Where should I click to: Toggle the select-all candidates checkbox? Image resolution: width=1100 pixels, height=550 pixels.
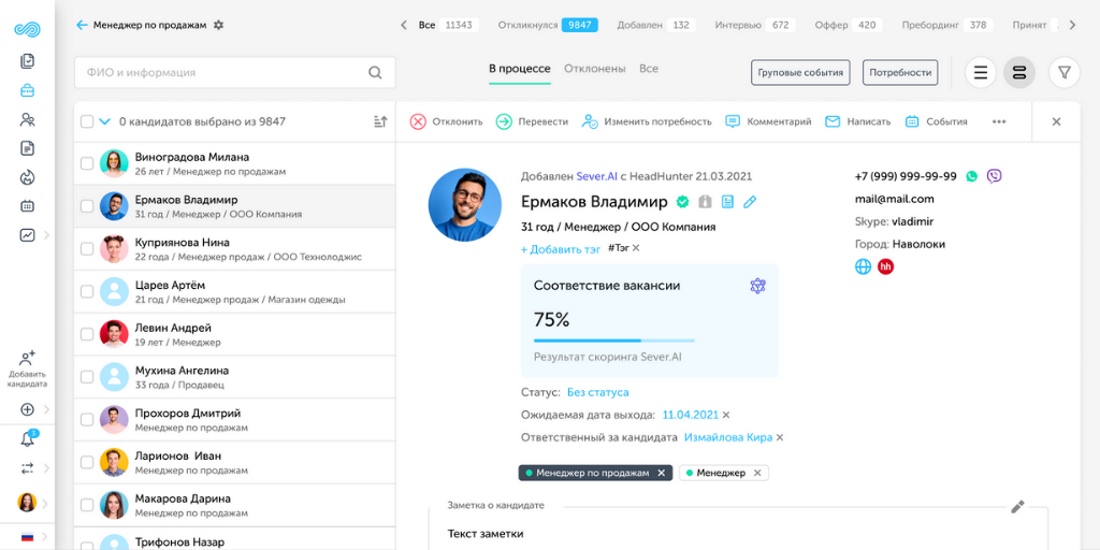coord(87,121)
